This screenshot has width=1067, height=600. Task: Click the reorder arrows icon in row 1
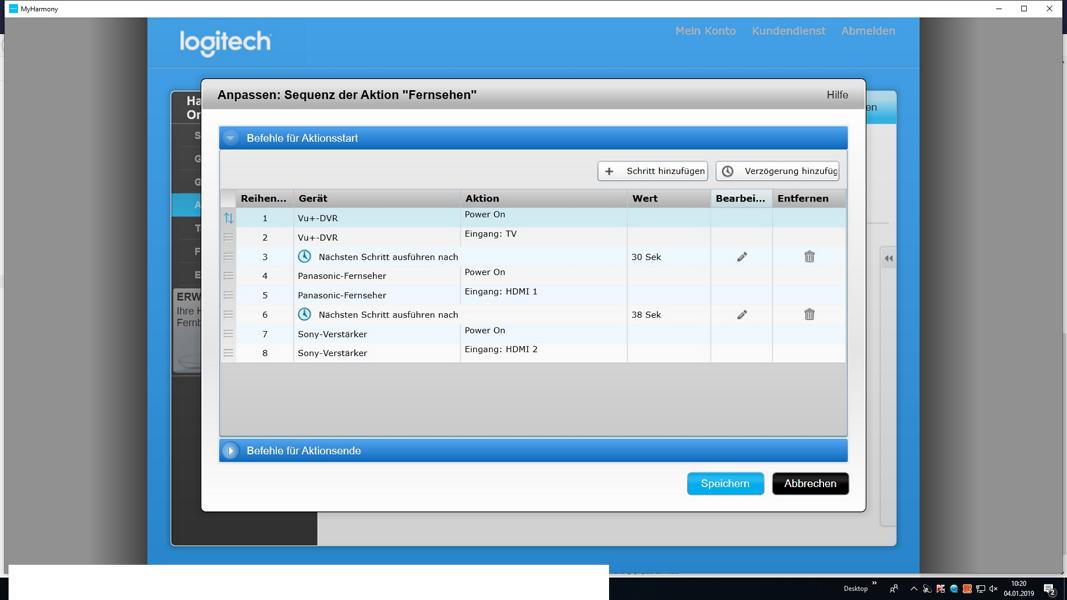tap(229, 218)
